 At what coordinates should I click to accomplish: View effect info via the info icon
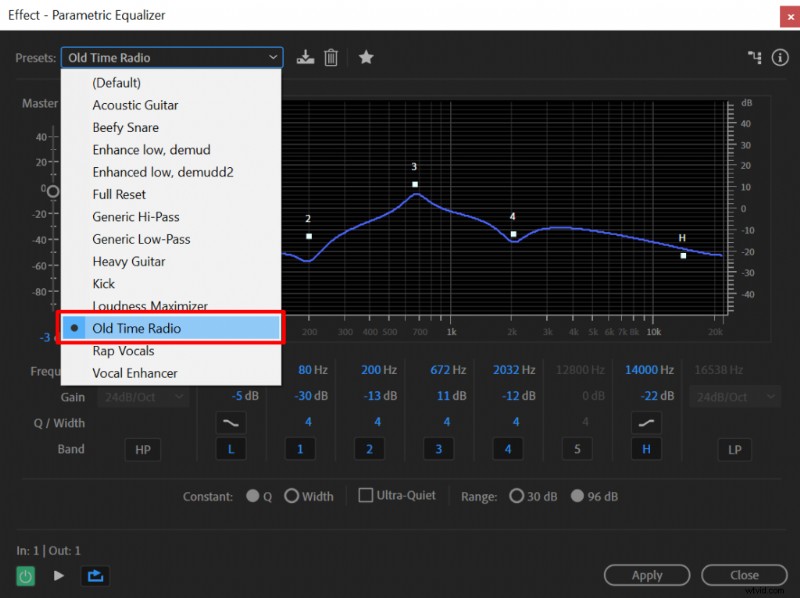tap(780, 57)
